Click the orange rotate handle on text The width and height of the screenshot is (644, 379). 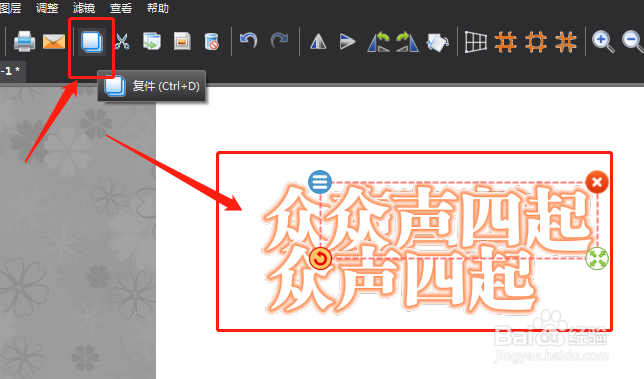pos(320,259)
